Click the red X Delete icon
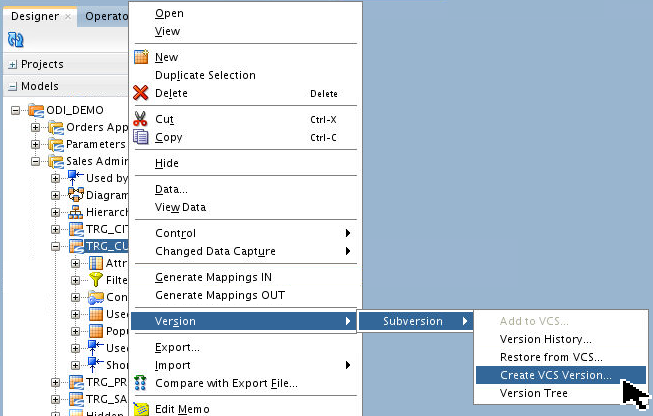 pyautogui.click(x=141, y=93)
